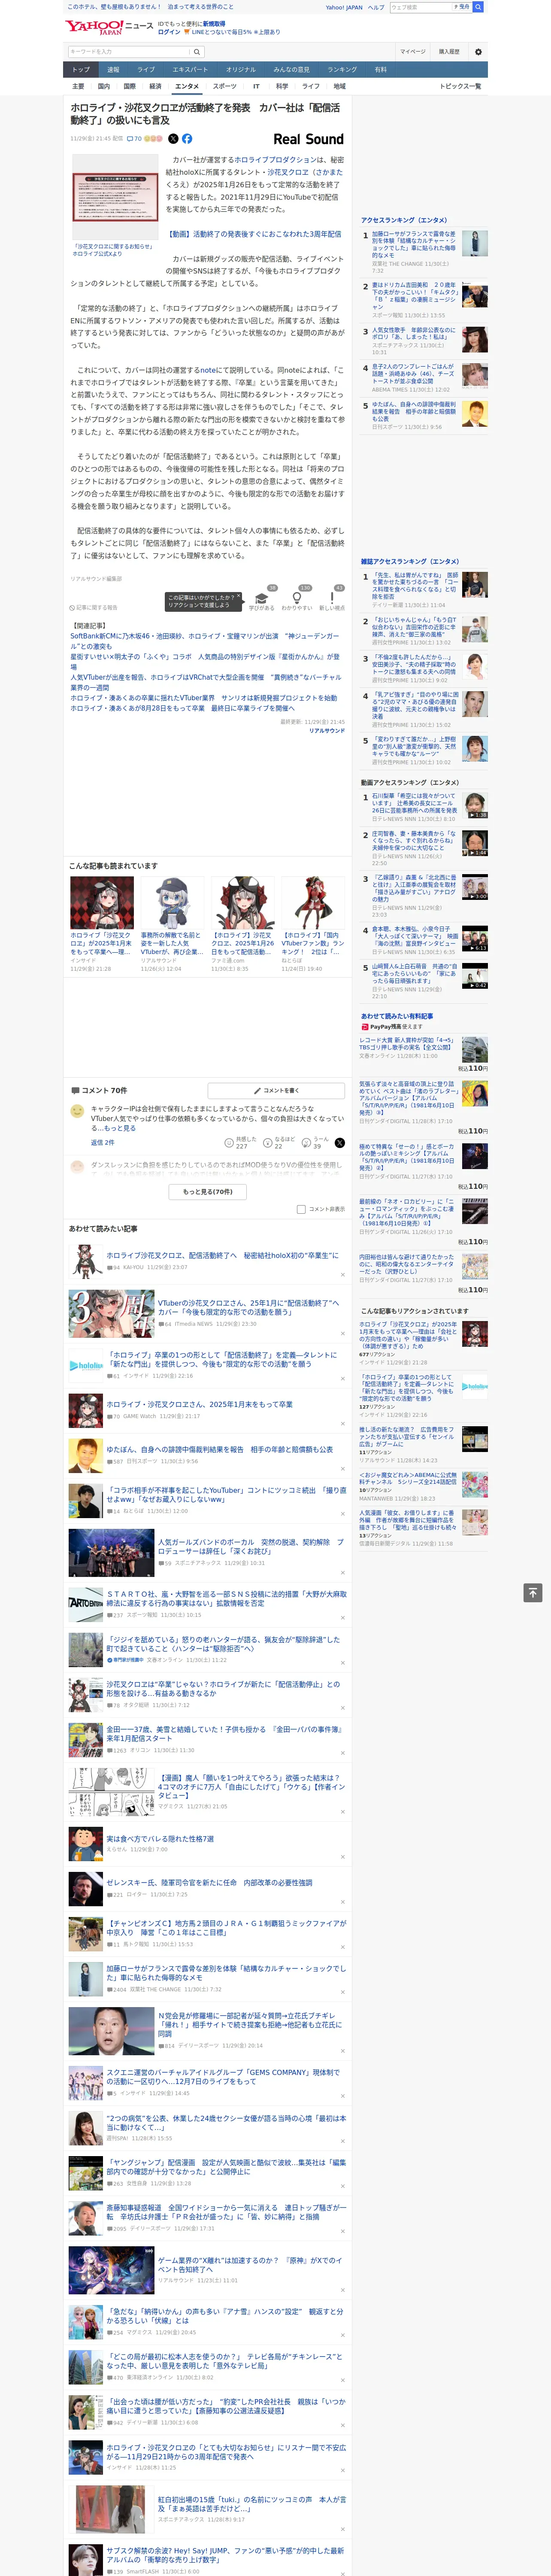Open article 実は食べ方でバレる隠れた性格
Image resolution: width=551 pixels, height=2576 pixels.
(160, 1839)
